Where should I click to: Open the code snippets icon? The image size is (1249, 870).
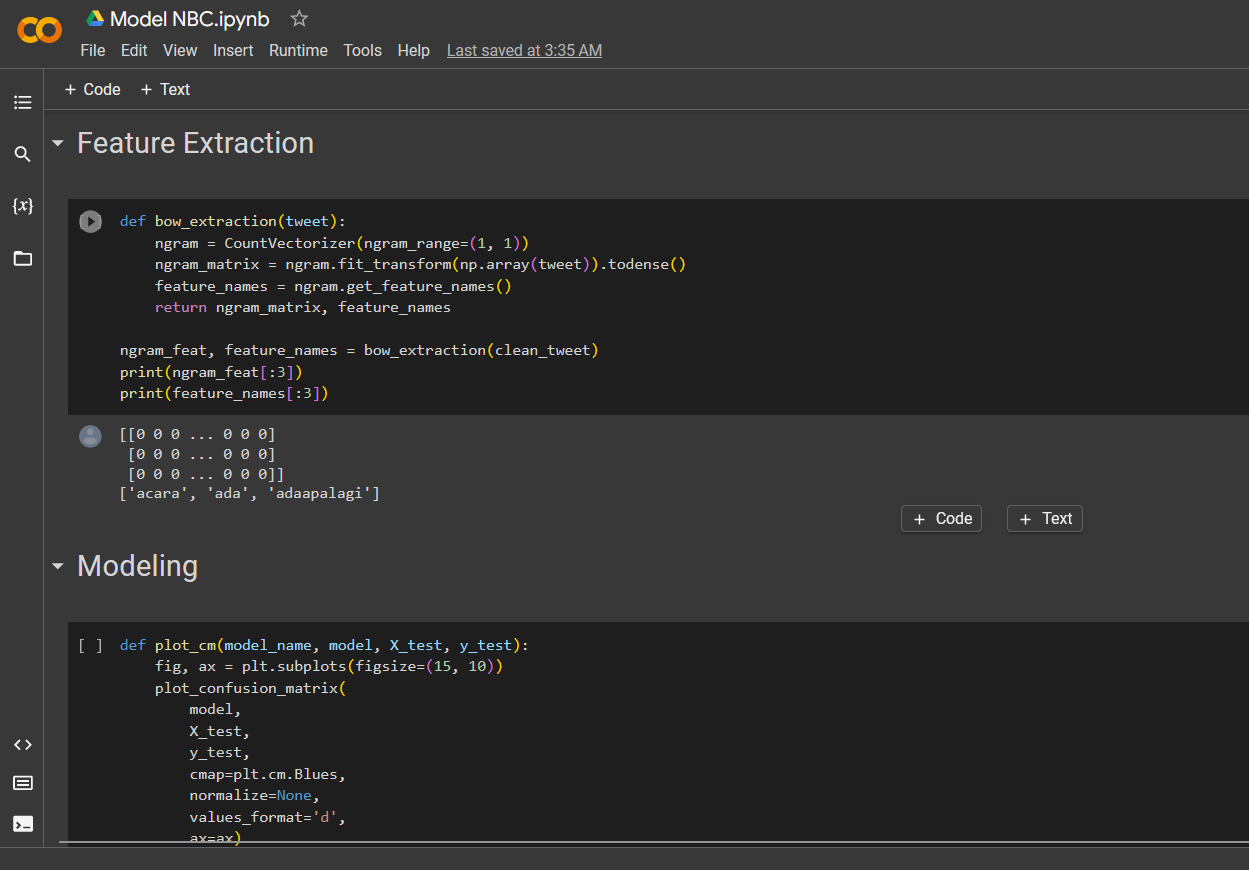pyautogui.click(x=22, y=745)
